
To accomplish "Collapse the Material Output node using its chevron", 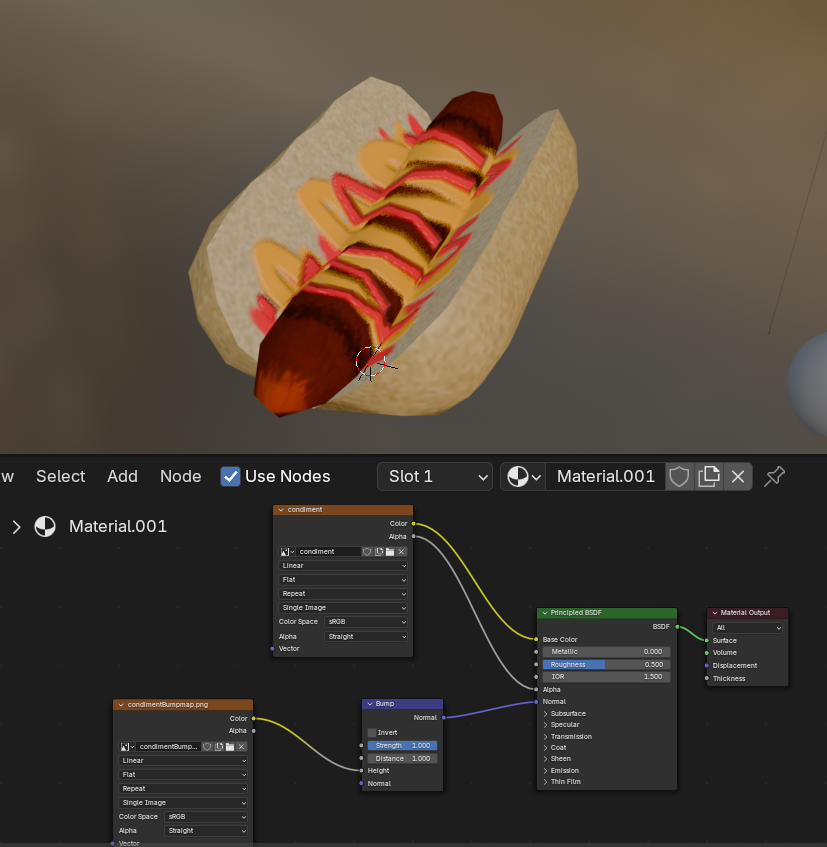I will (715, 613).
